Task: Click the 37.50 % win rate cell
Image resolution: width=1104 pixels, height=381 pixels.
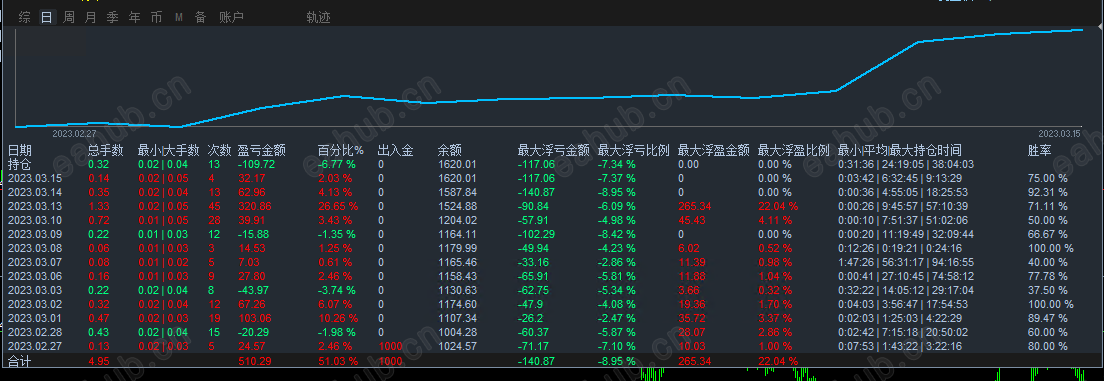Action: coord(1048,290)
